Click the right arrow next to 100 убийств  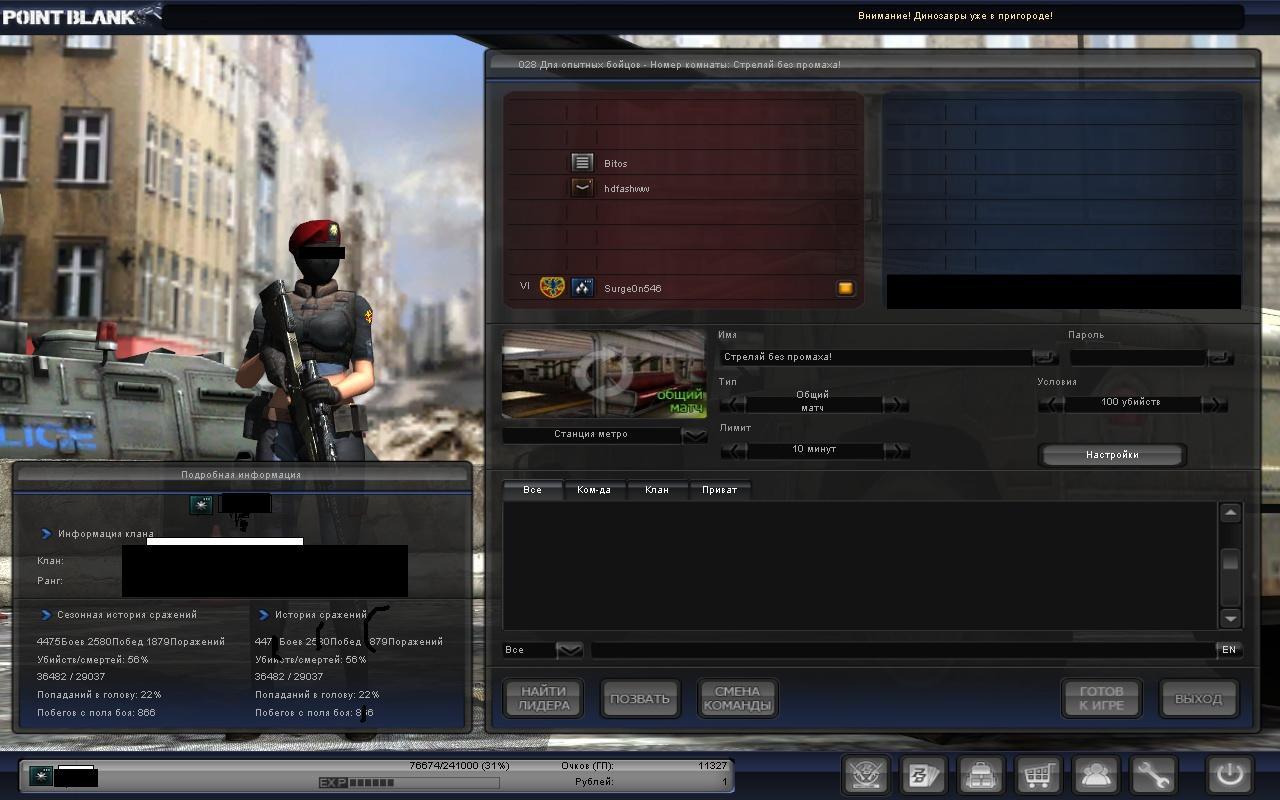pyautogui.click(x=1214, y=403)
